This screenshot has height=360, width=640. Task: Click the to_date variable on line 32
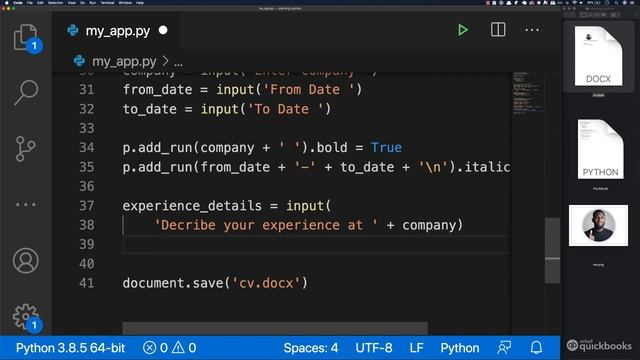point(149,109)
